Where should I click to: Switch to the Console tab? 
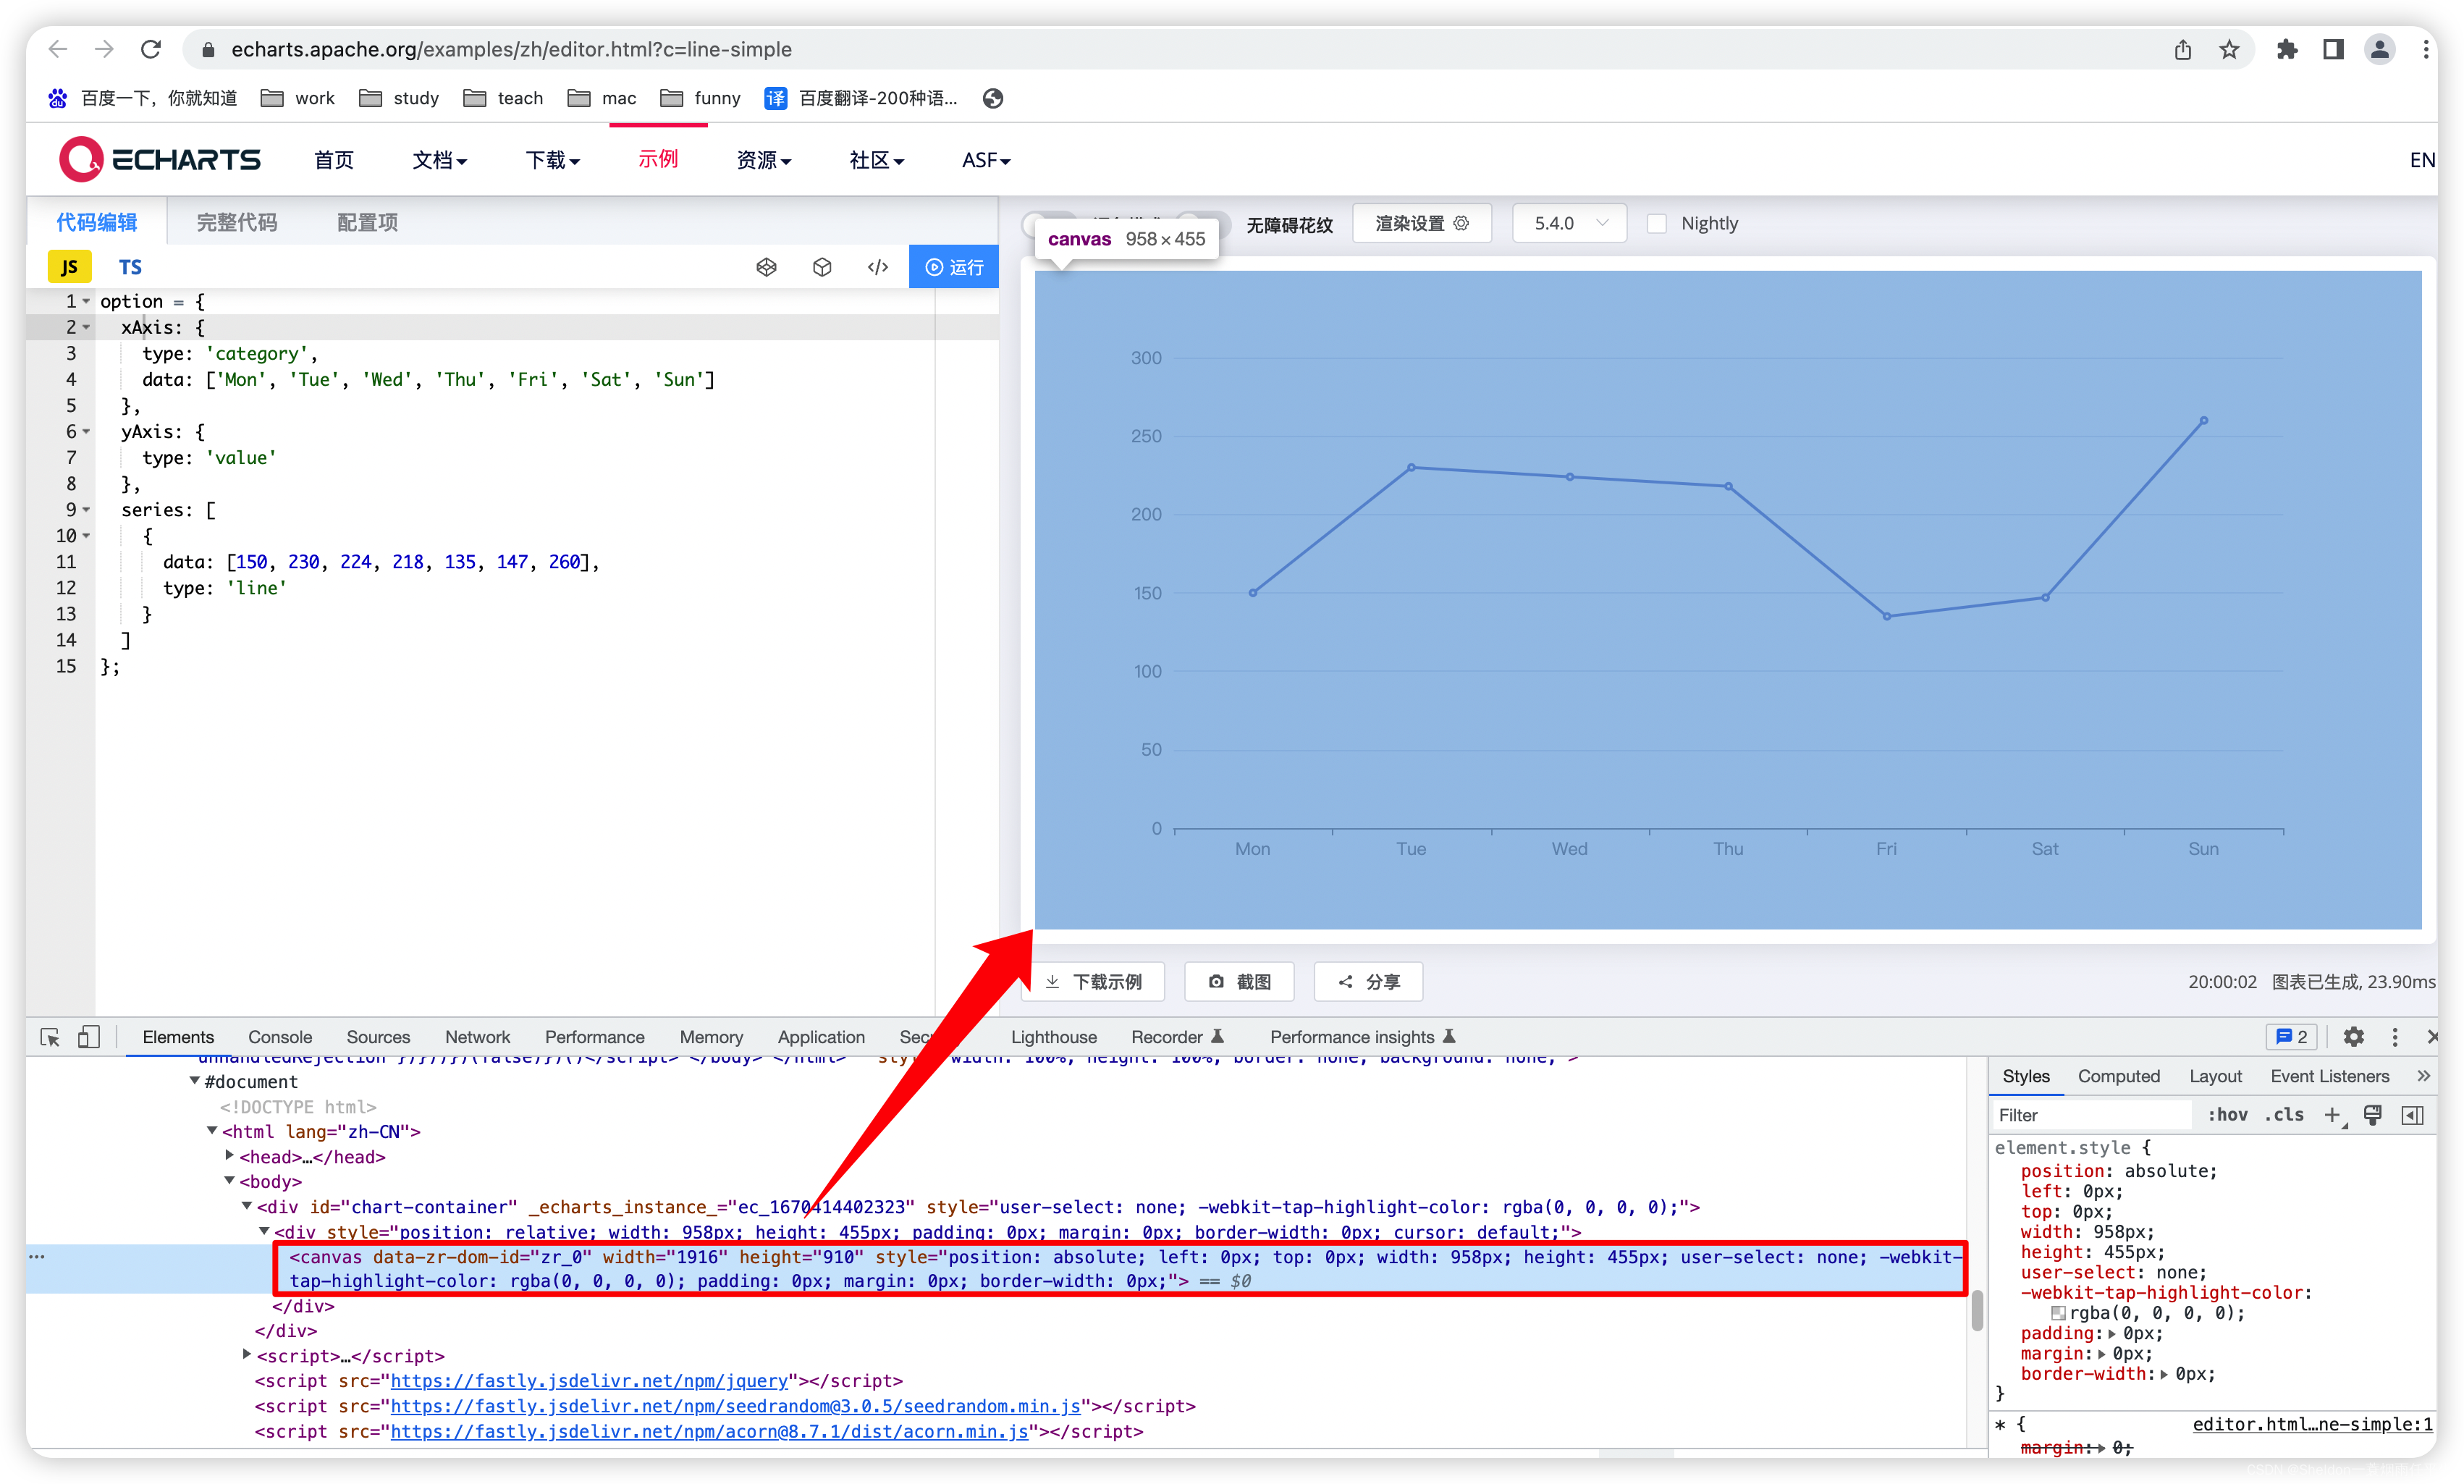click(x=280, y=1037)
